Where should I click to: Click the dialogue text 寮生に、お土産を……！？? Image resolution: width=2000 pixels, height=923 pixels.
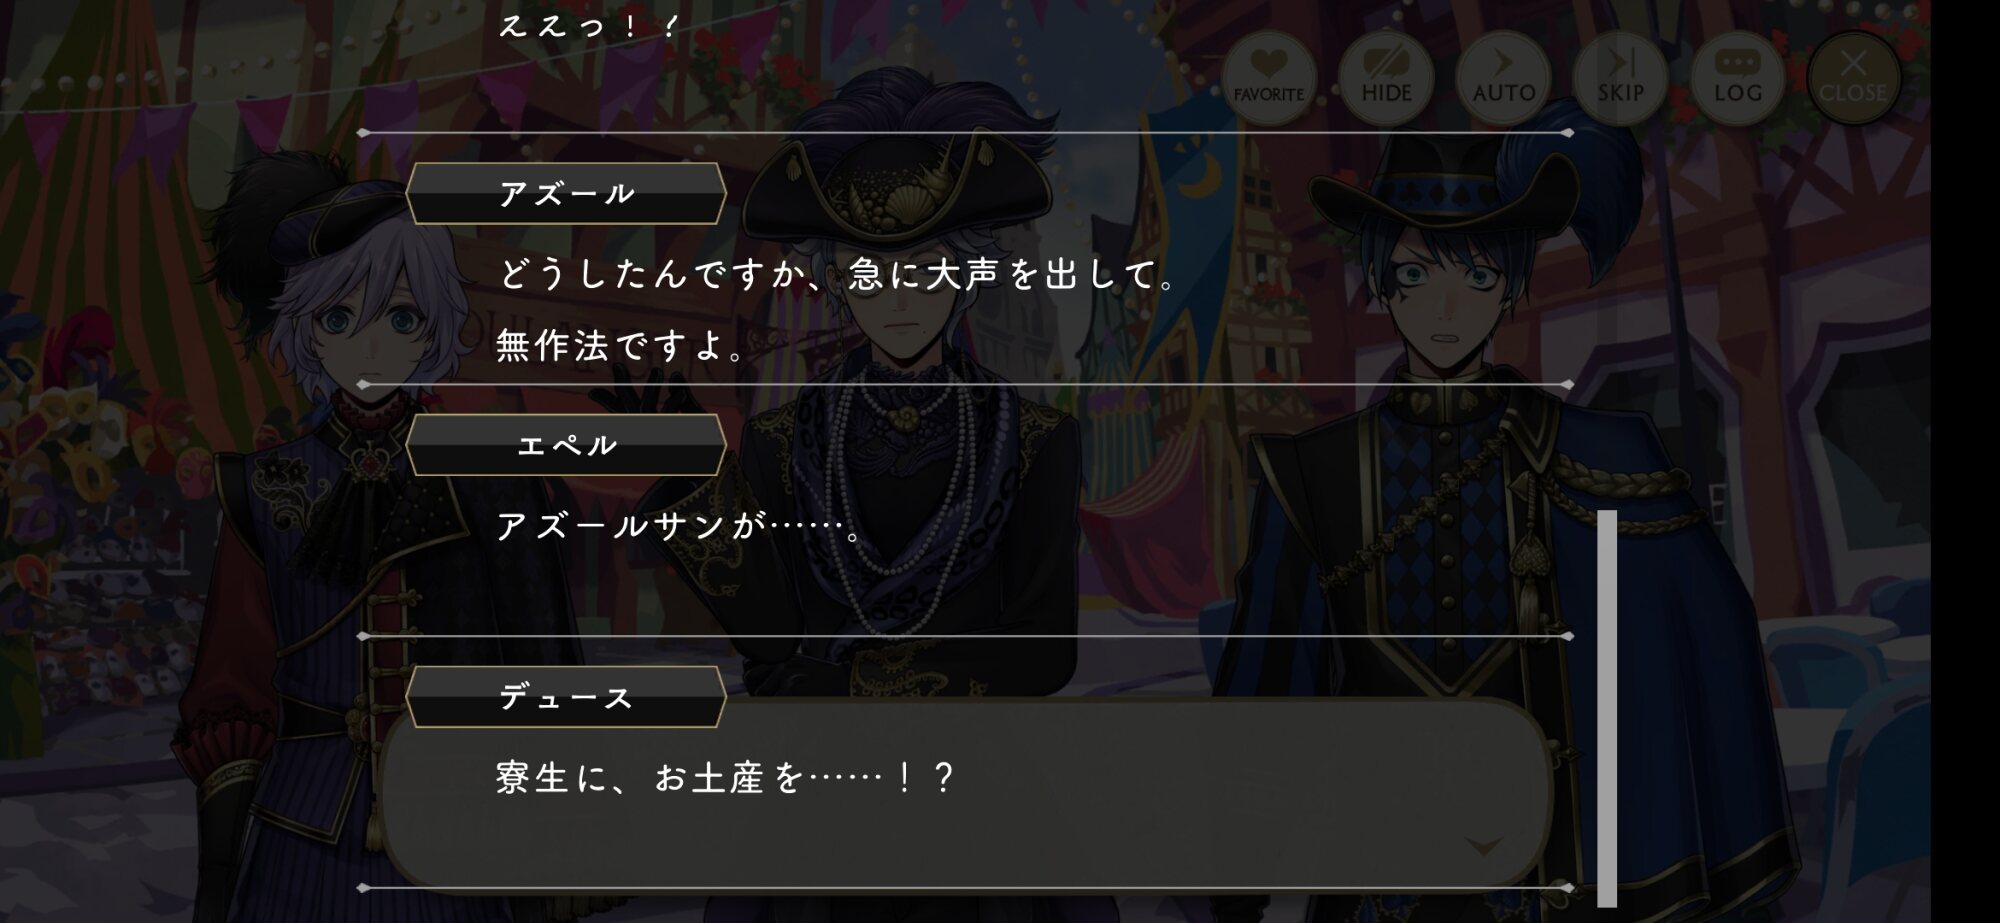pos(726,778)
